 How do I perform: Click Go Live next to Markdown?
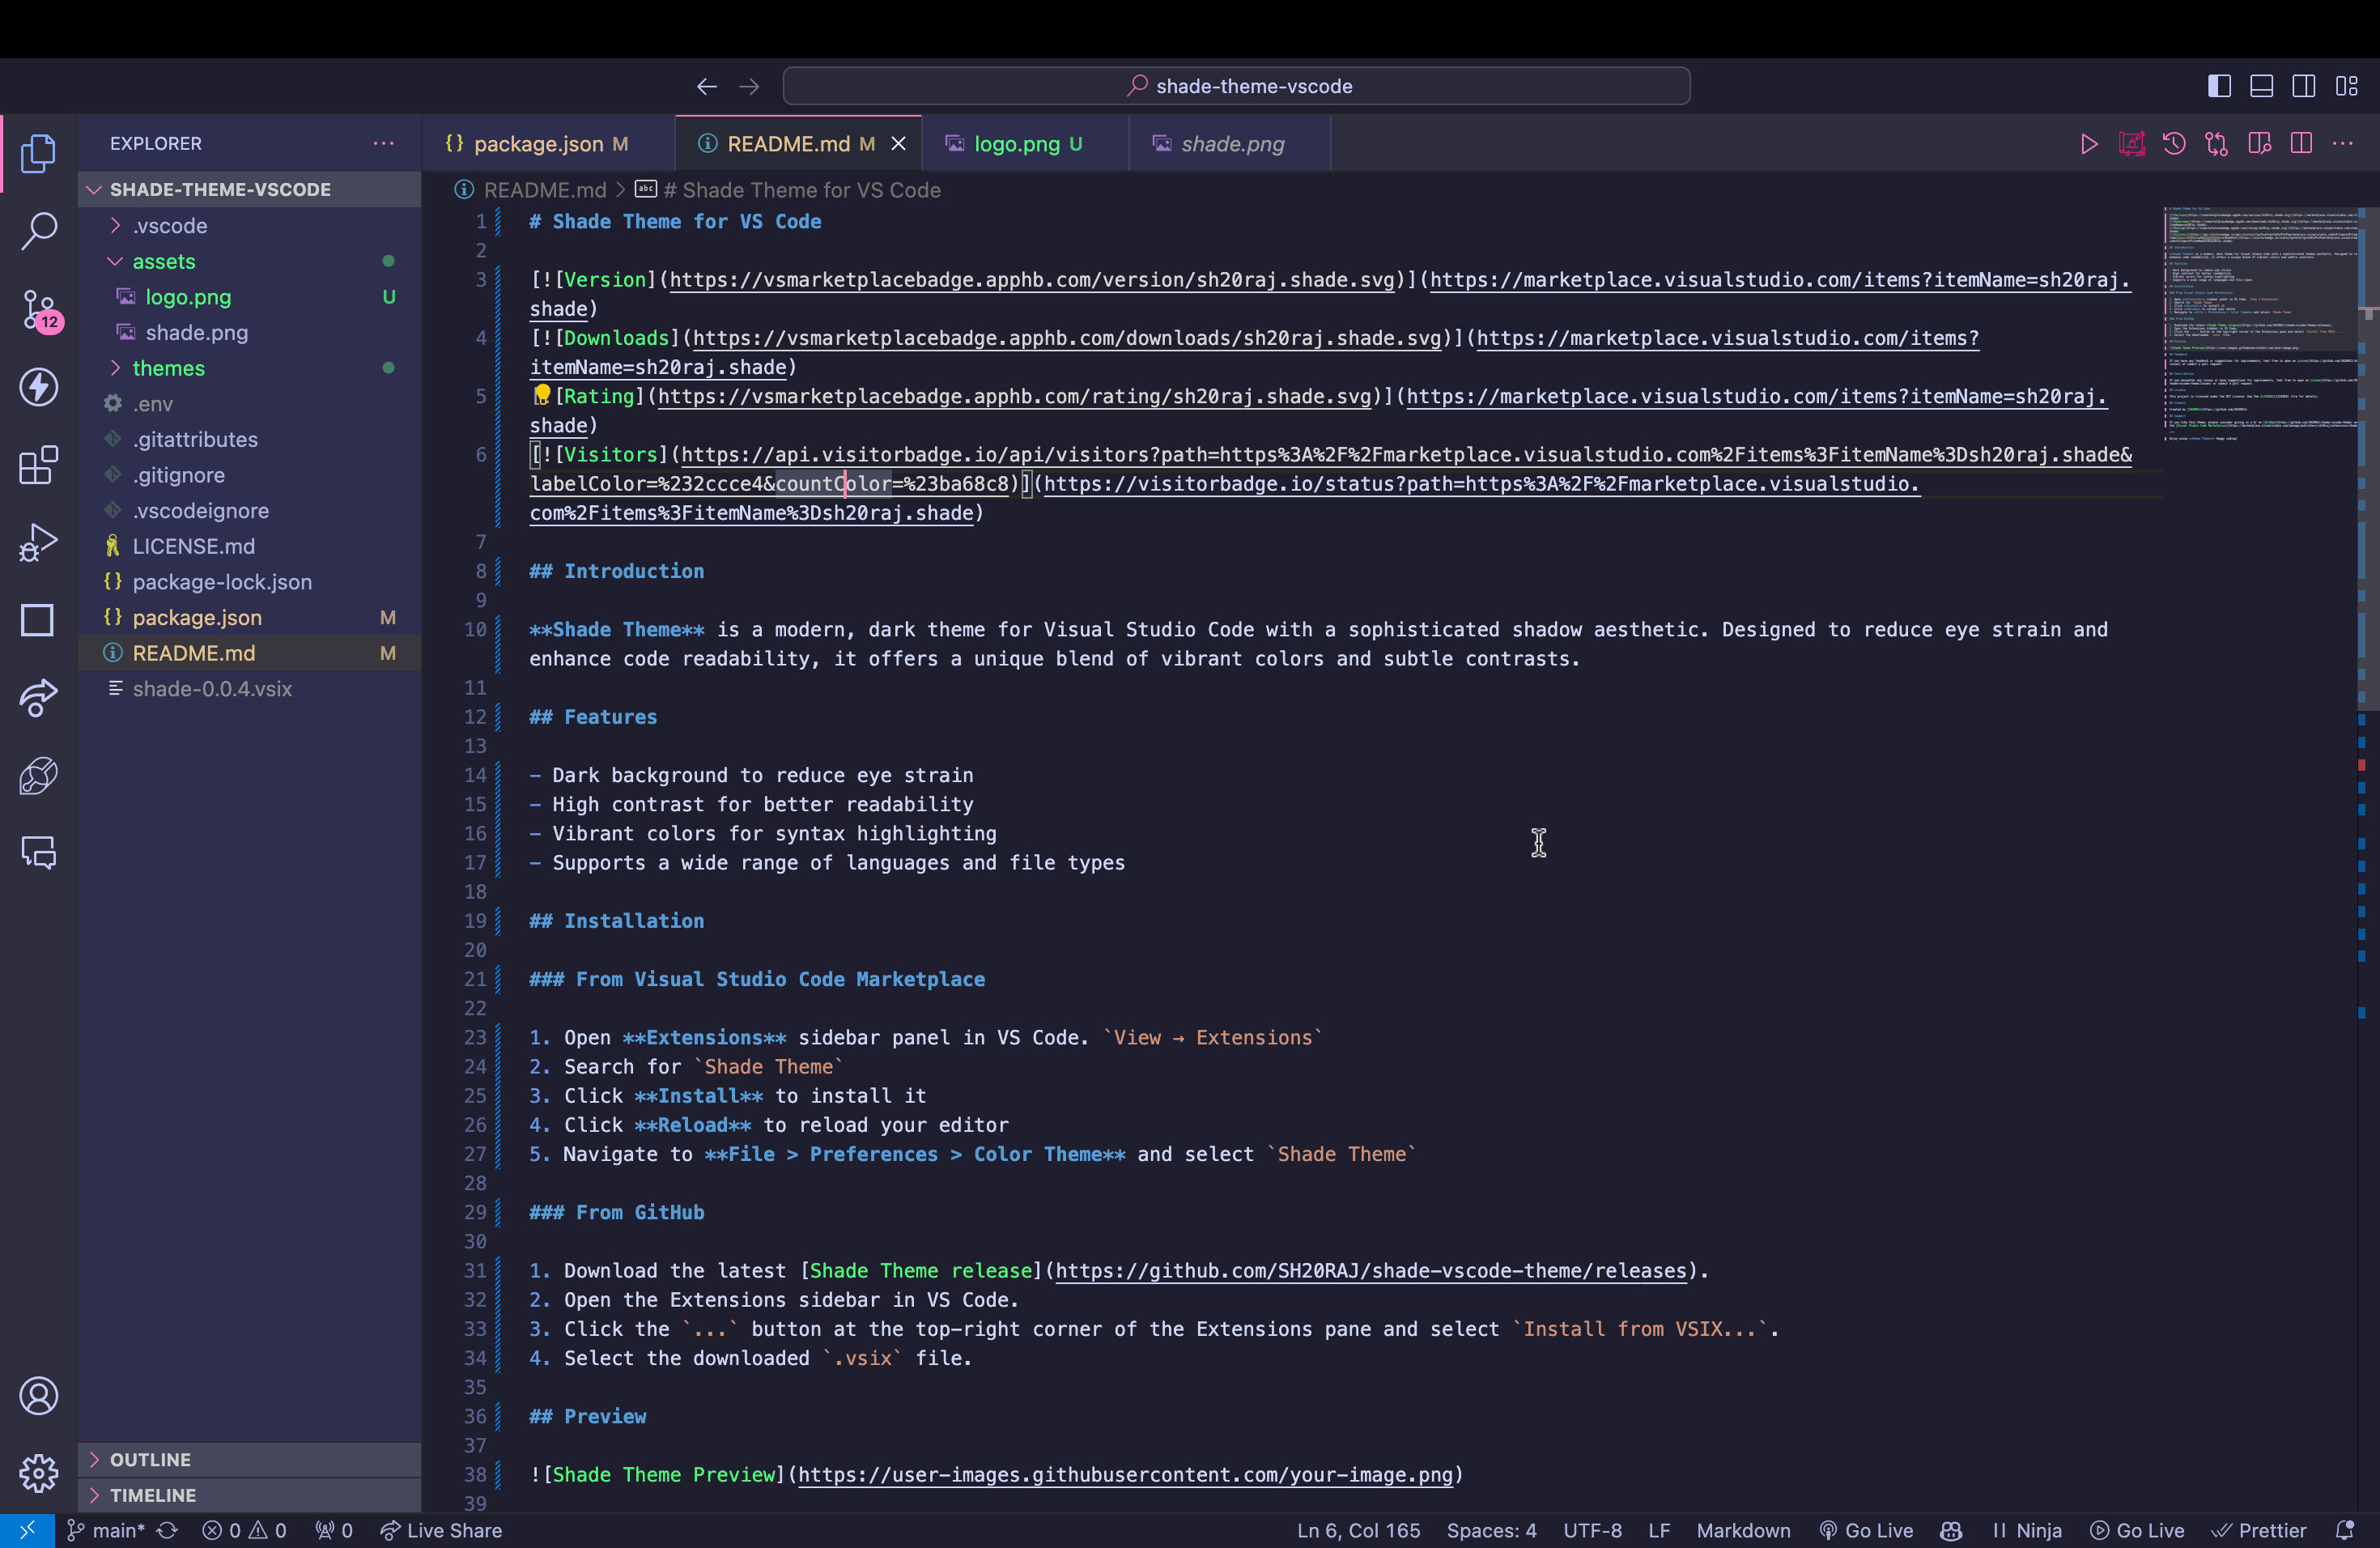(1866, 1530)
